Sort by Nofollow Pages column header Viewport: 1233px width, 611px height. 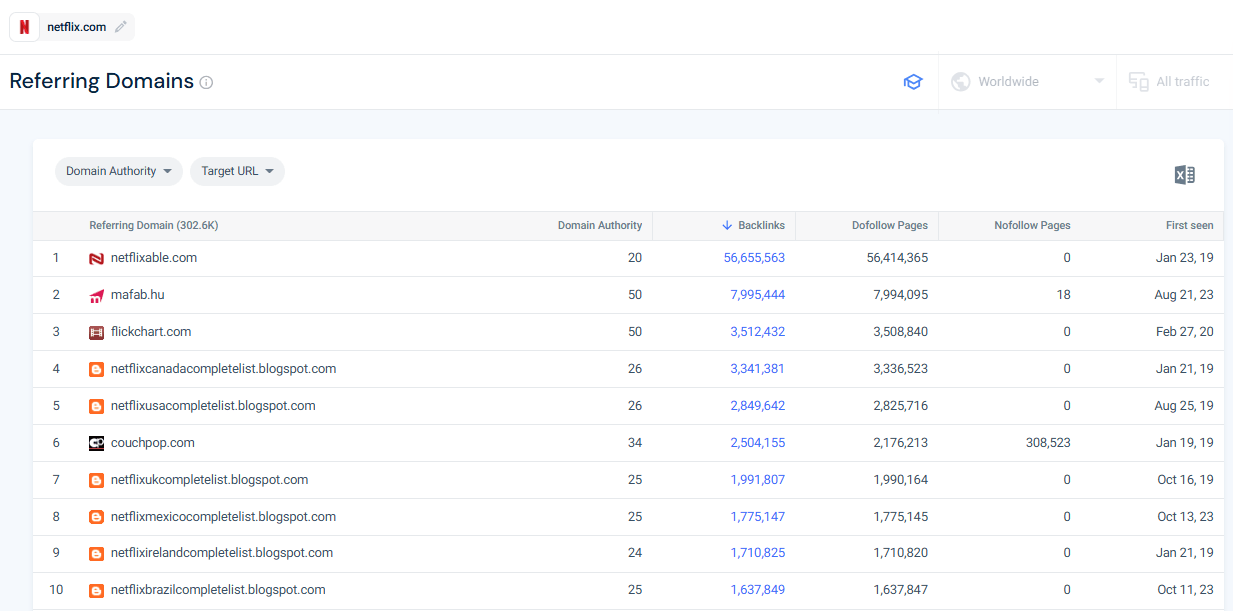[1032, 226]
